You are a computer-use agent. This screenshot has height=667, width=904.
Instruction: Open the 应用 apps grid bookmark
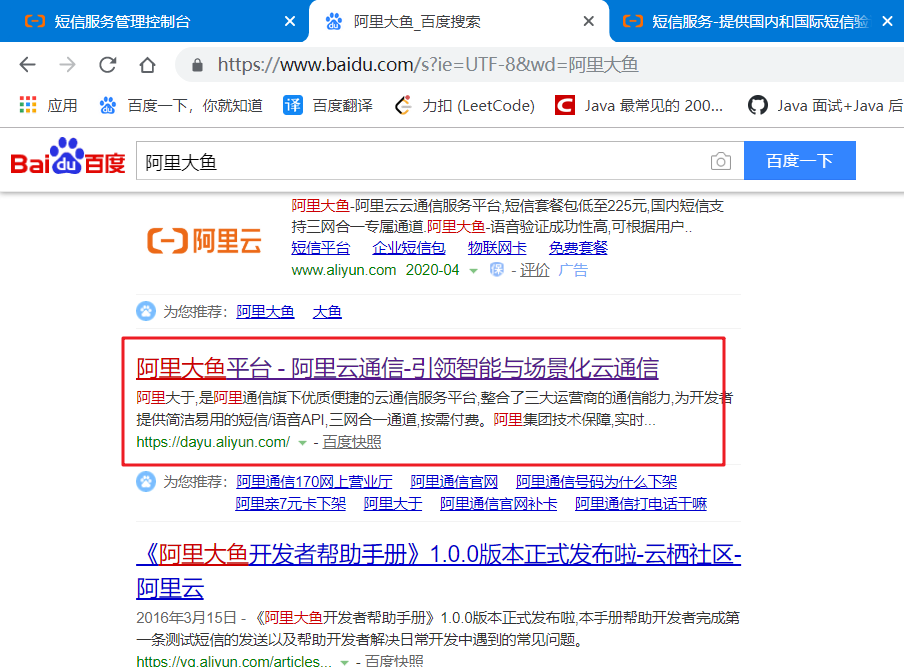[48, 105]
